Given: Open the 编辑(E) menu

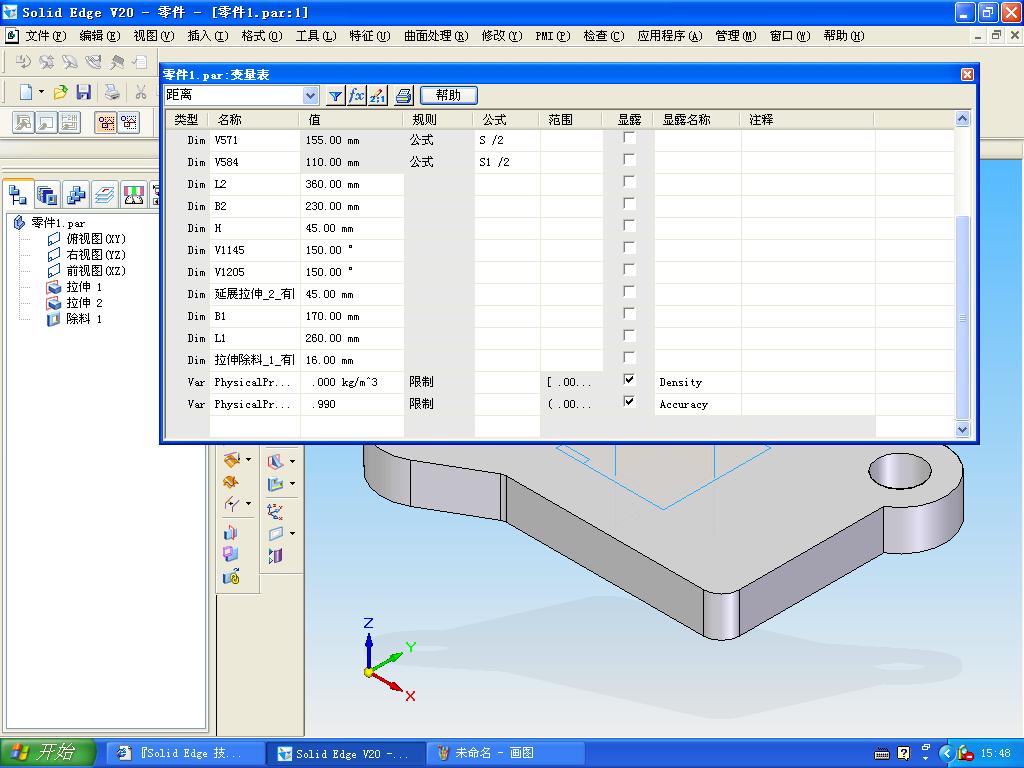Looking at the screenshot, I should pyautogui.click(x=100, y=36).
